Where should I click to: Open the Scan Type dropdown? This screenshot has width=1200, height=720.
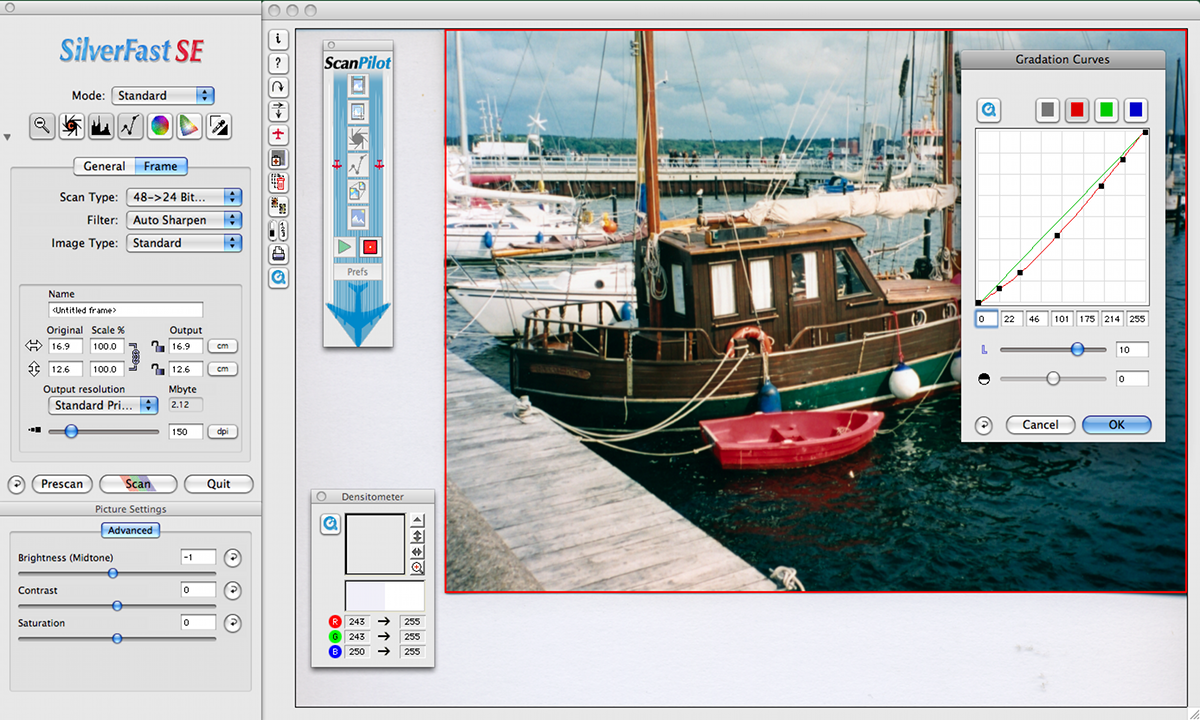[x=184, y=198]
